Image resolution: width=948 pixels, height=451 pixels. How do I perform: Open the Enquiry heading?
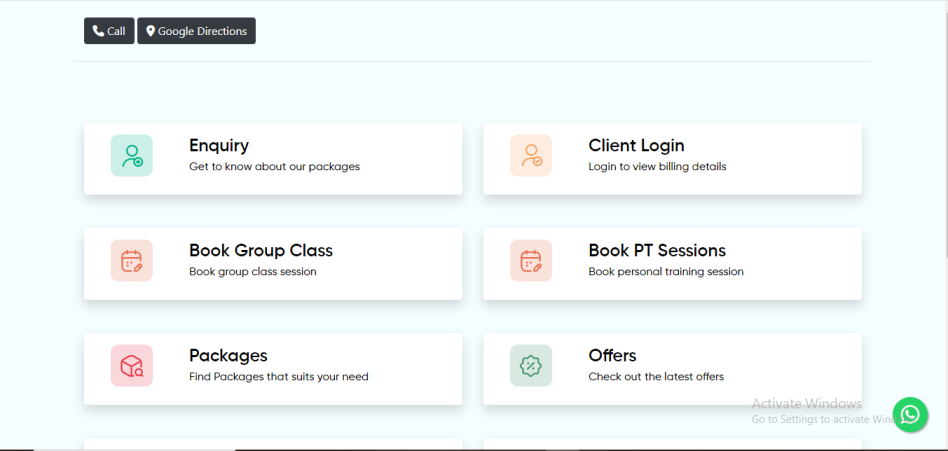[219, 146]
